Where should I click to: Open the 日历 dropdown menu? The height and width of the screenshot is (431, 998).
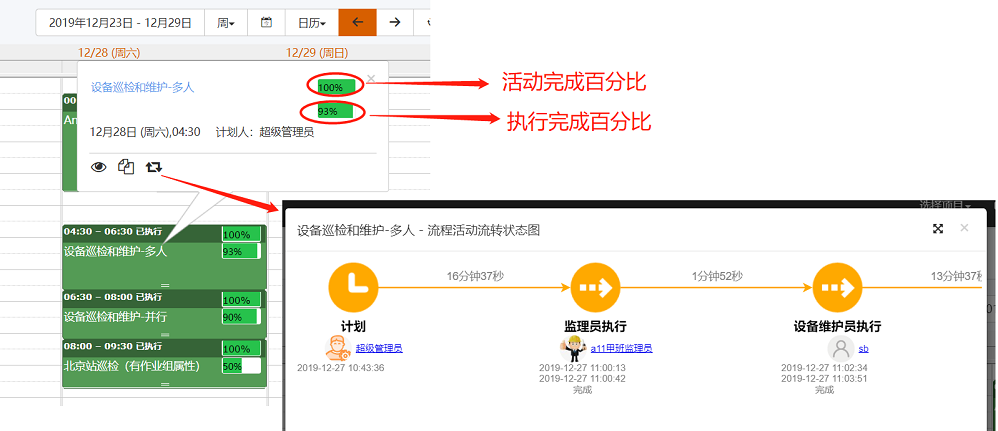click(309, 22)
